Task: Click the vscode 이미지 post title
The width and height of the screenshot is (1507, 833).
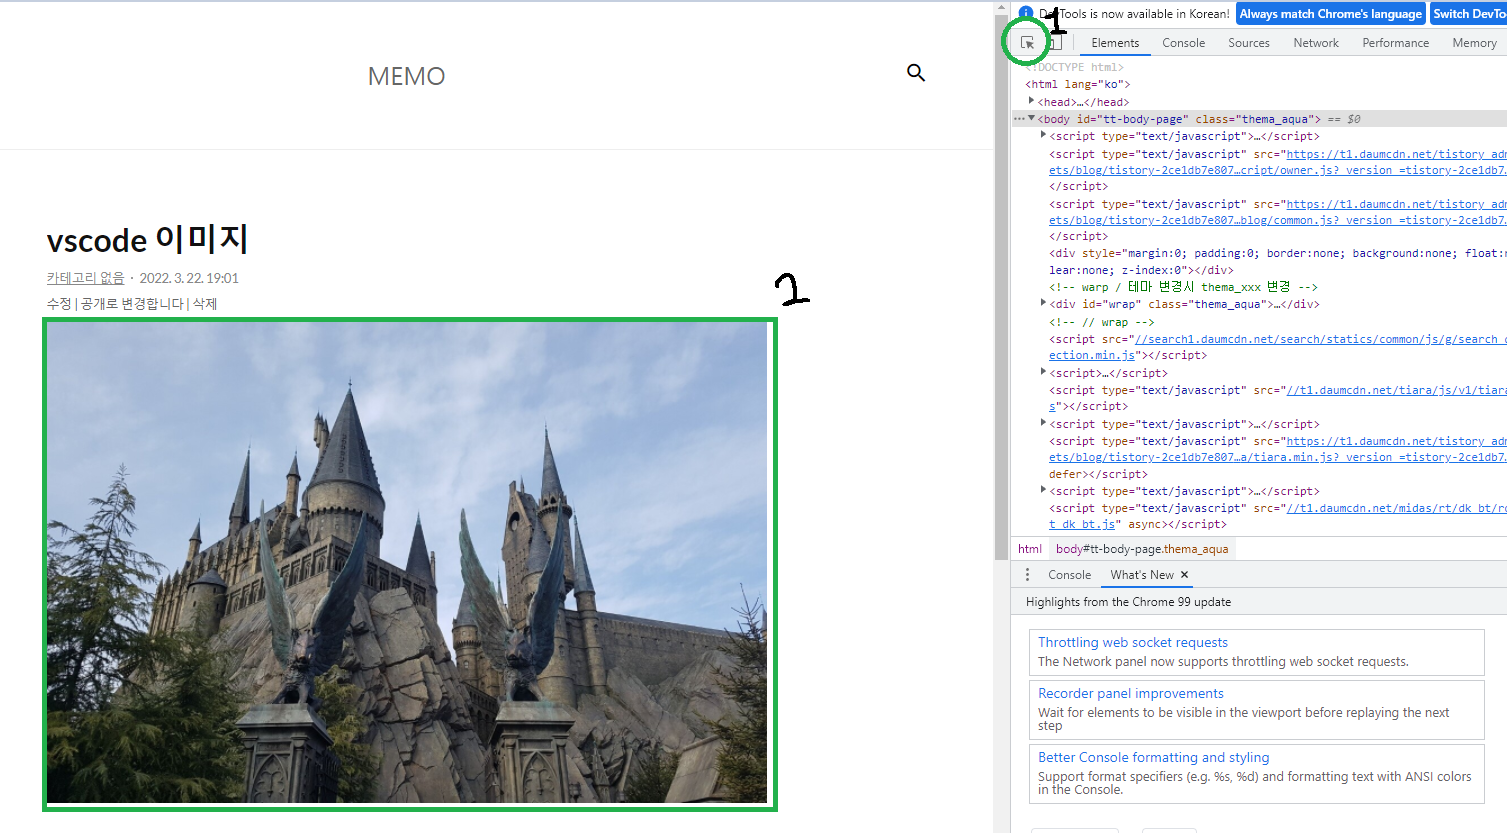Action: (x=147, y=240)
